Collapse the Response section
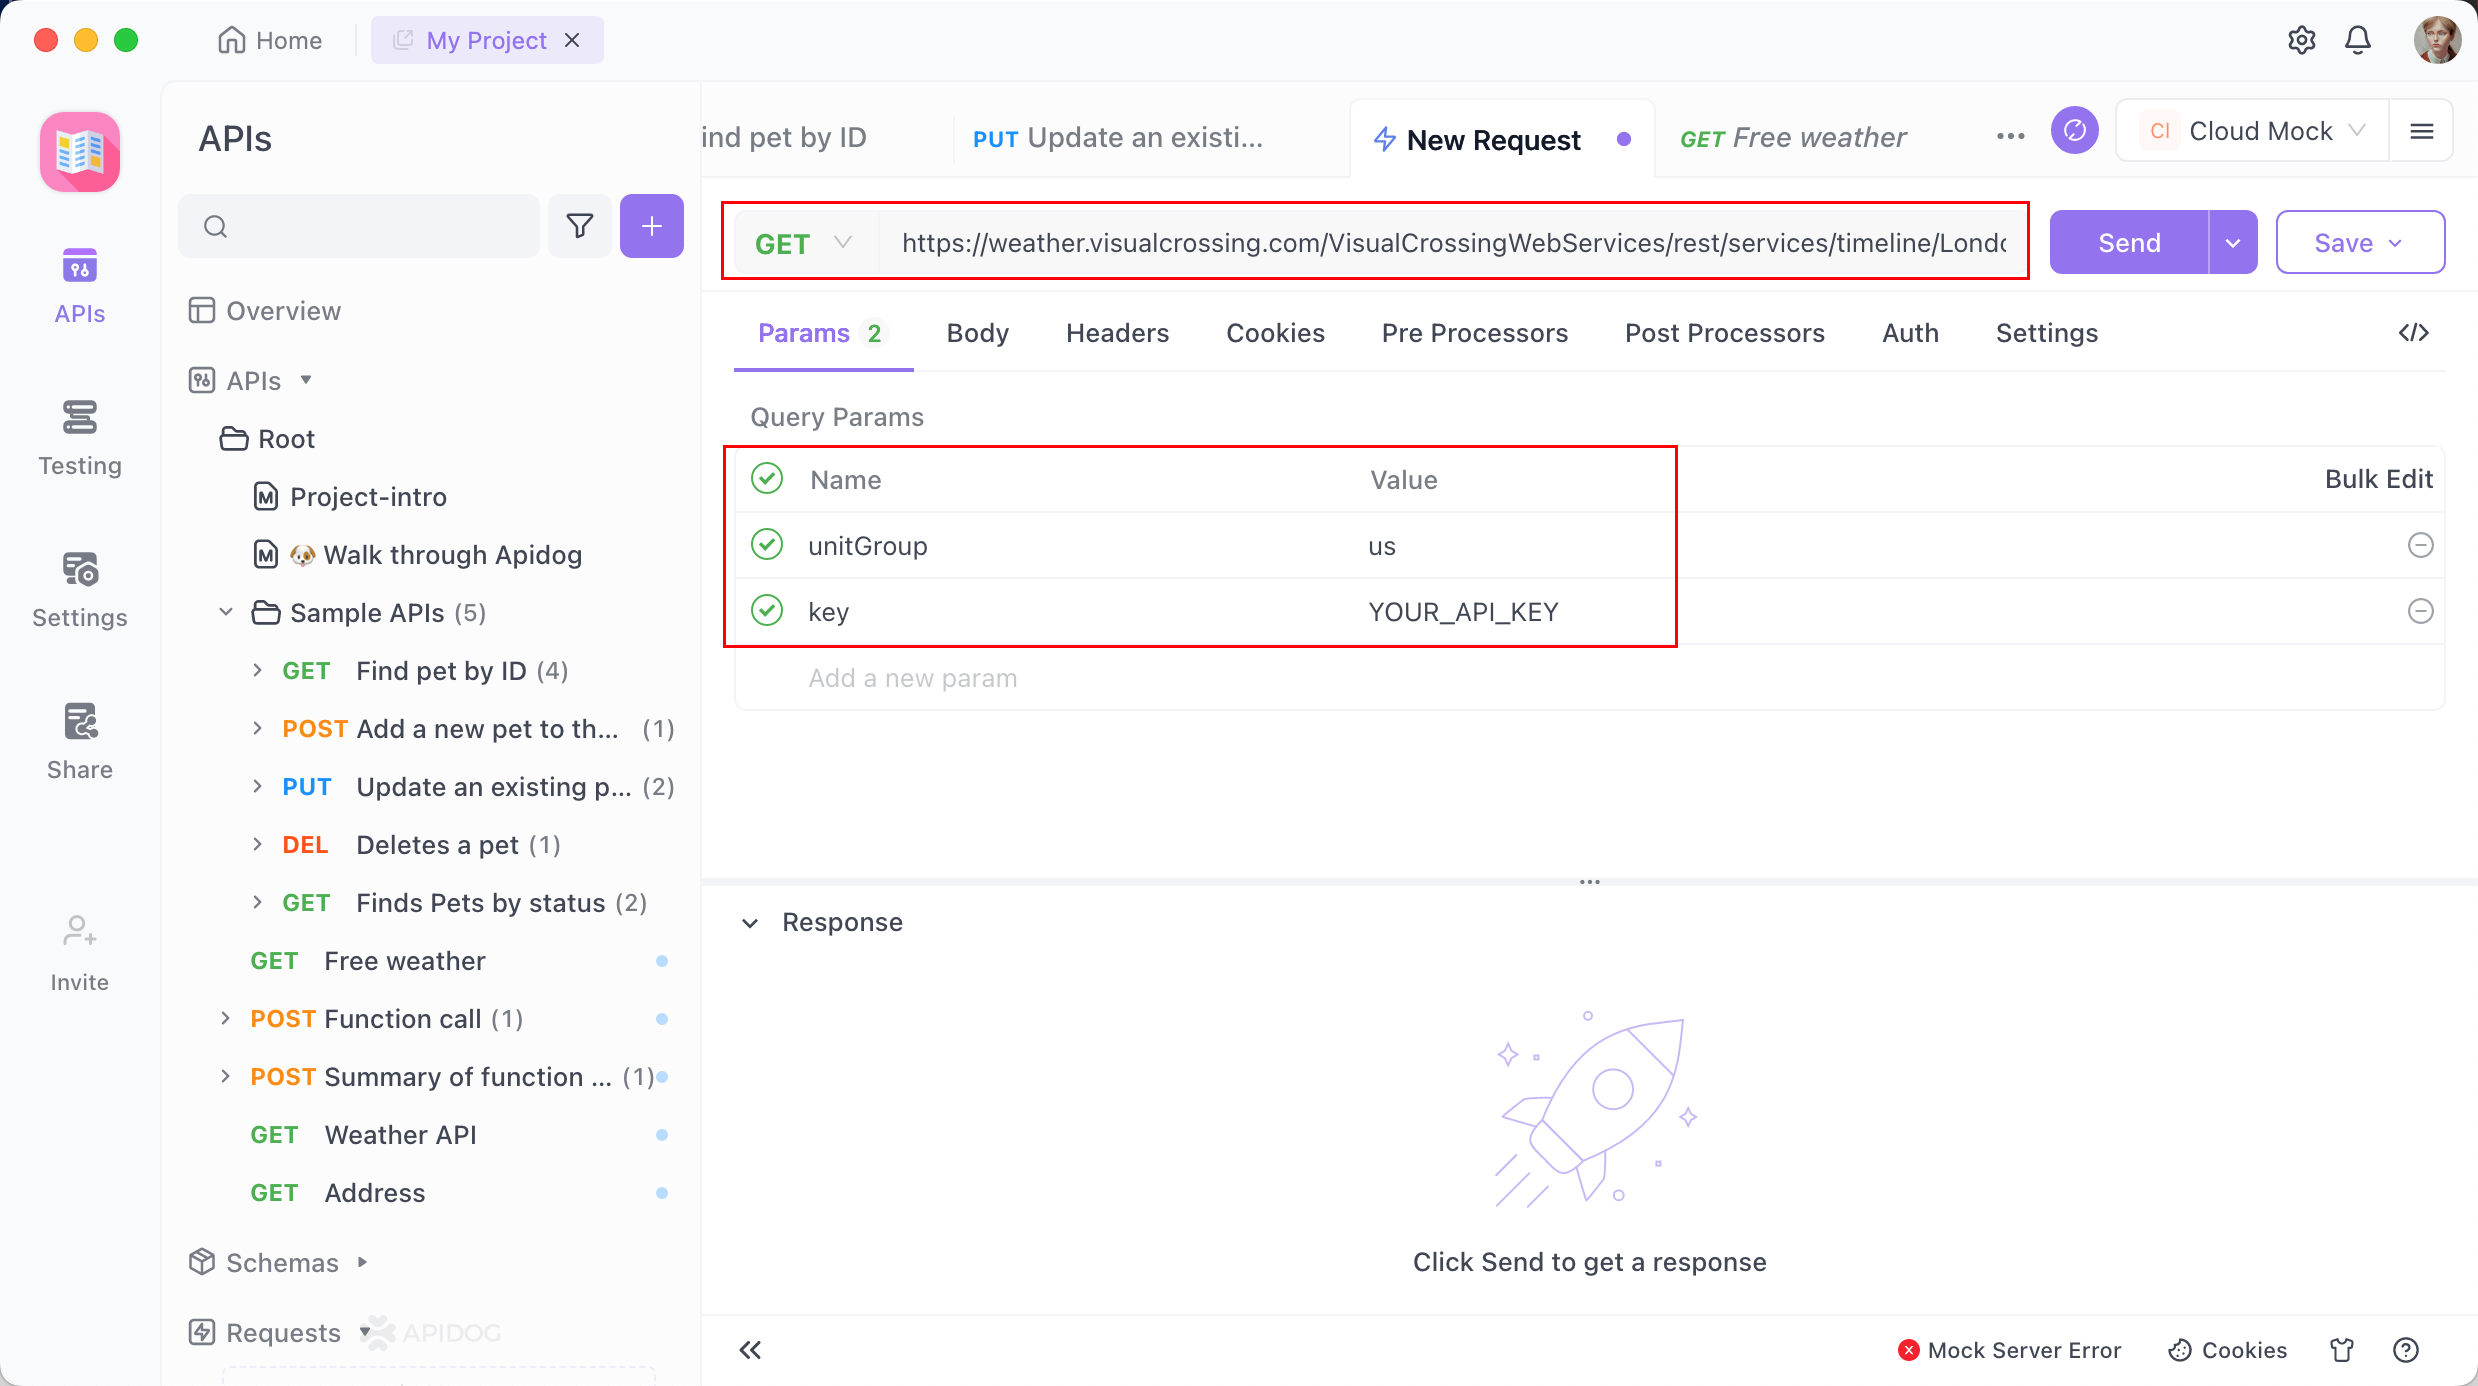This screenshot has width=2478, height=1386. [x=750, y=923]
